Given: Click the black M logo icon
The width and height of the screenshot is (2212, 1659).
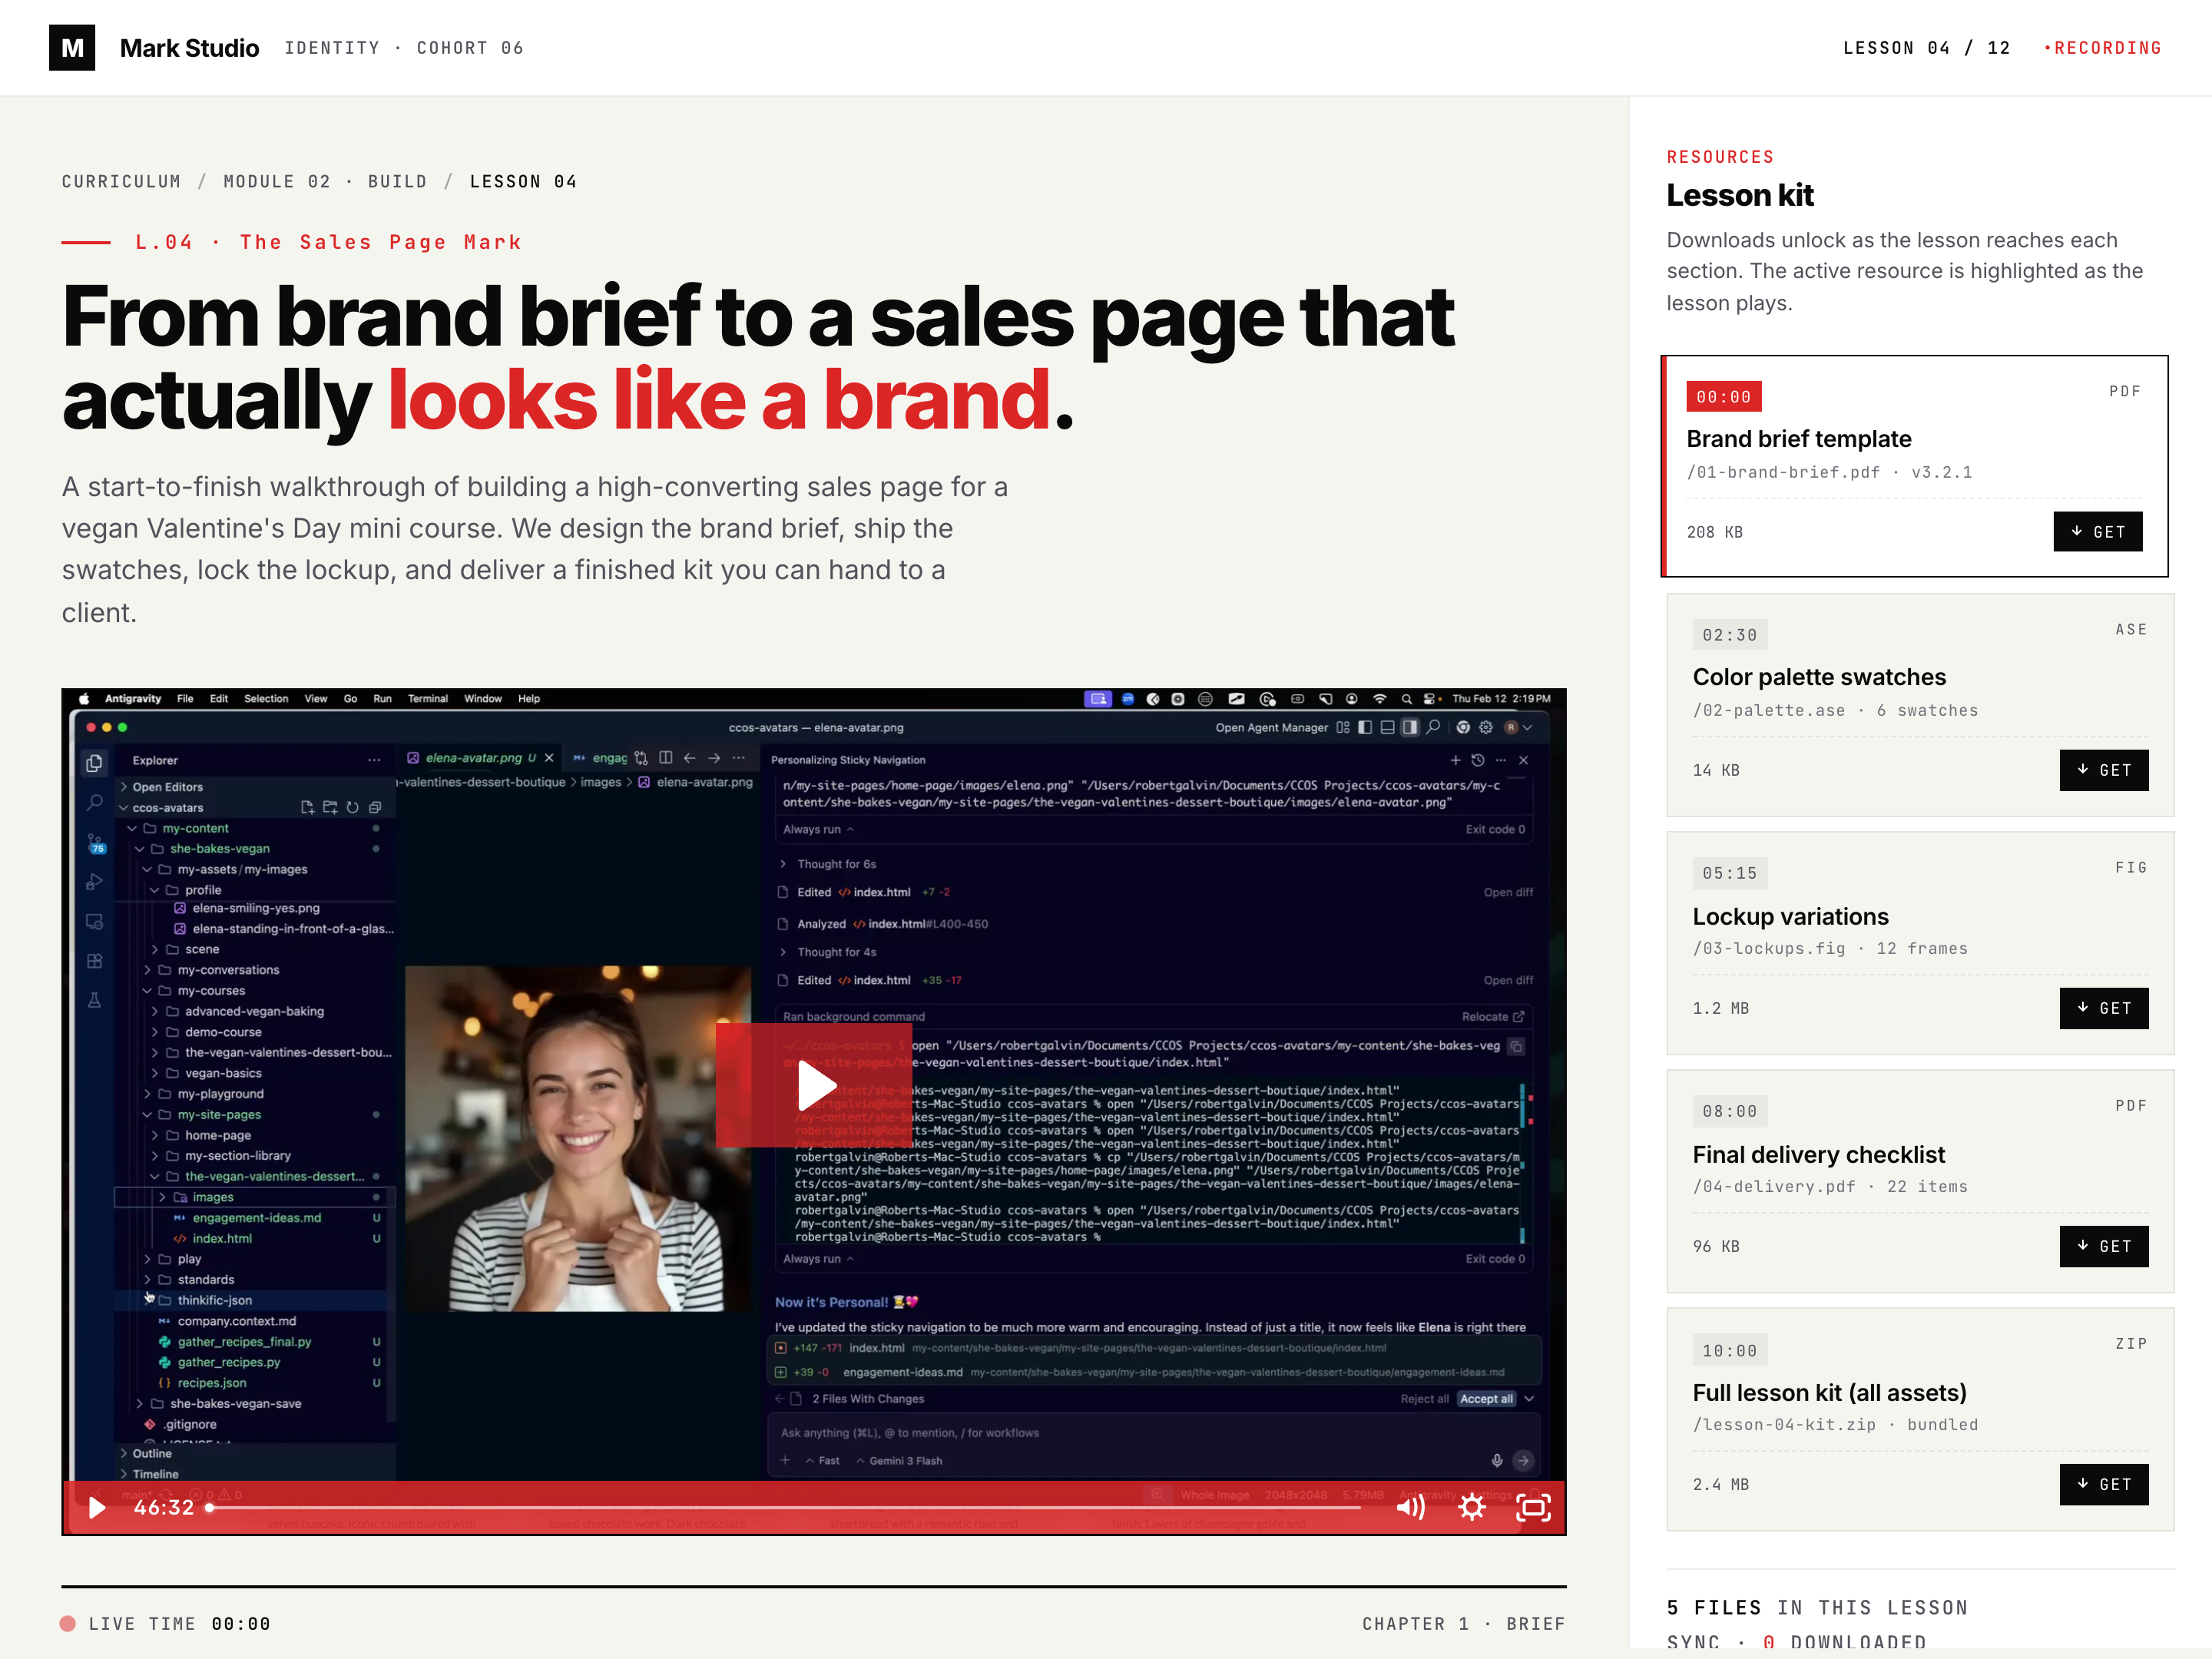Looking at the screenshot, I should 72,48.
